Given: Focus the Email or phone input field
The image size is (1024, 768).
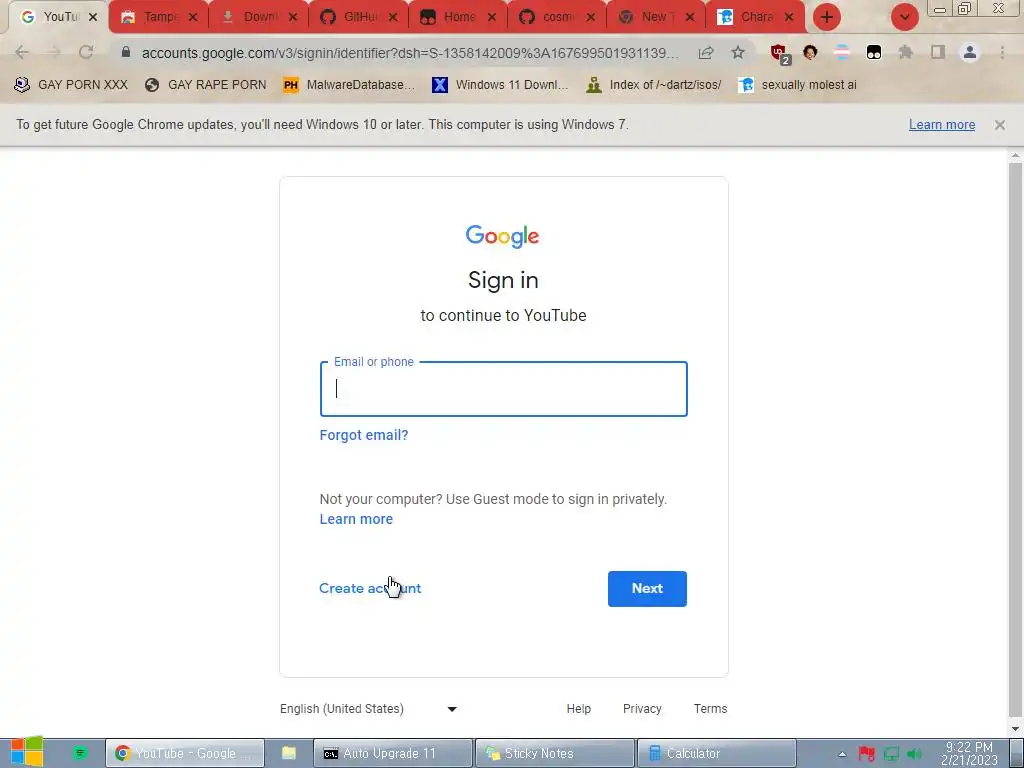Looking at the screenshot, I should (x=504, y=389).
